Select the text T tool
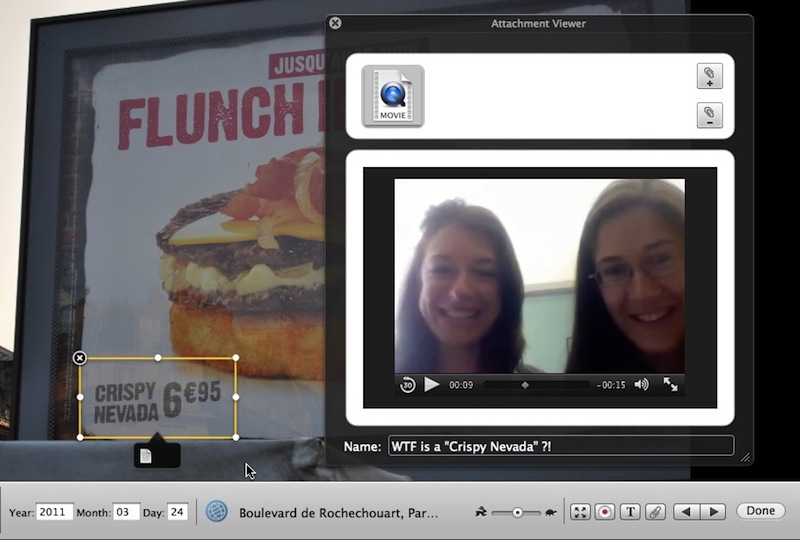The width and height of the screenshot is (800, 540). 630,512
